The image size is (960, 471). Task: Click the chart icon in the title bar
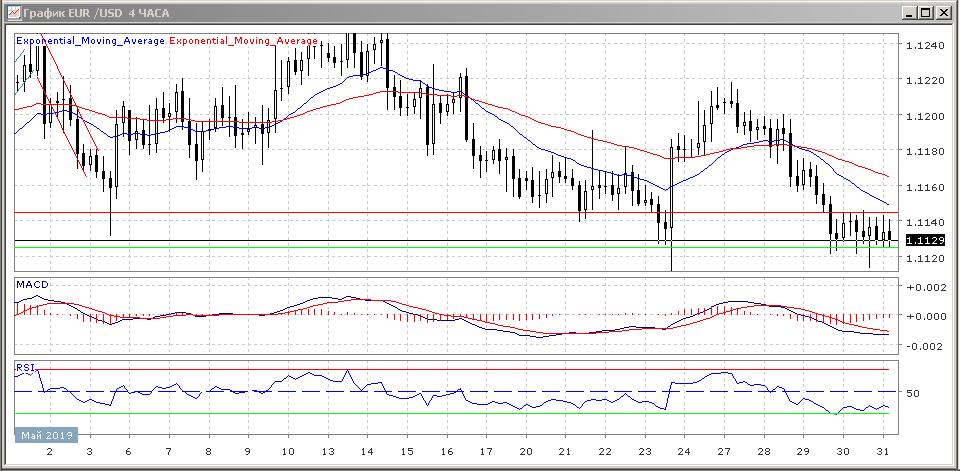coord(13,13)
